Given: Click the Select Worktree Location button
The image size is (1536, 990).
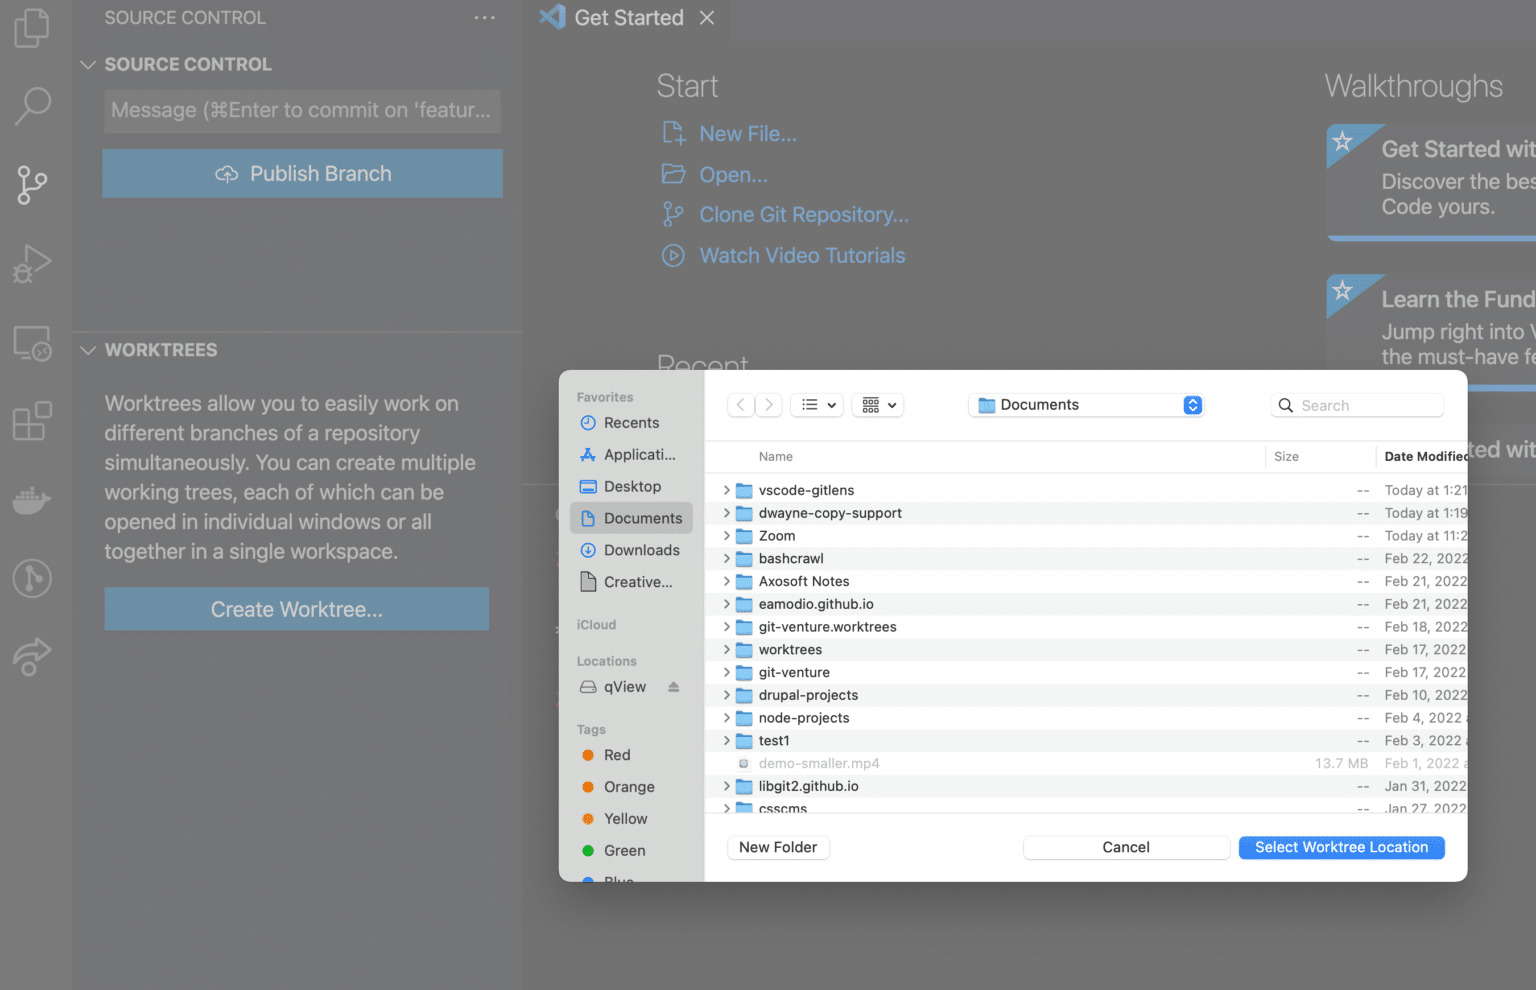Looking at the screenshot, I should click(x=1341, y=847).
